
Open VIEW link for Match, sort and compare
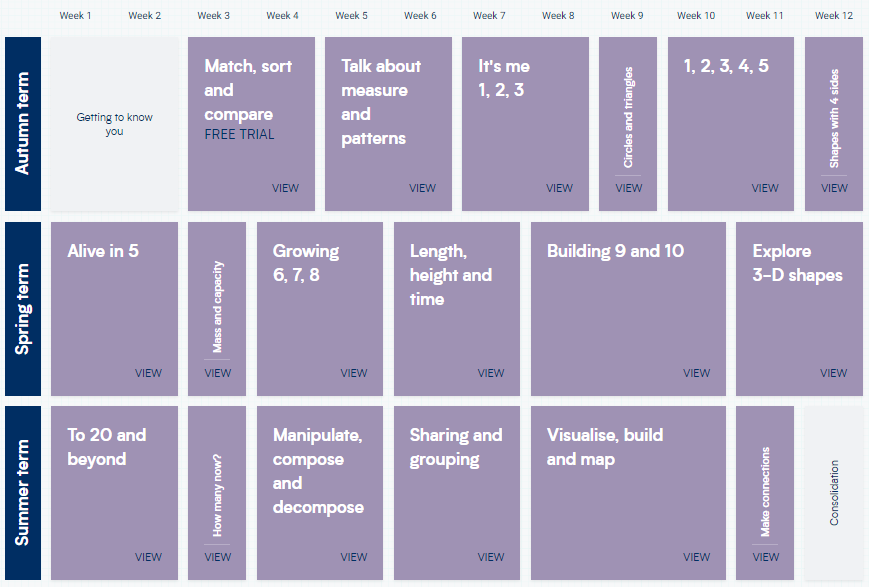tap(285, 188)
